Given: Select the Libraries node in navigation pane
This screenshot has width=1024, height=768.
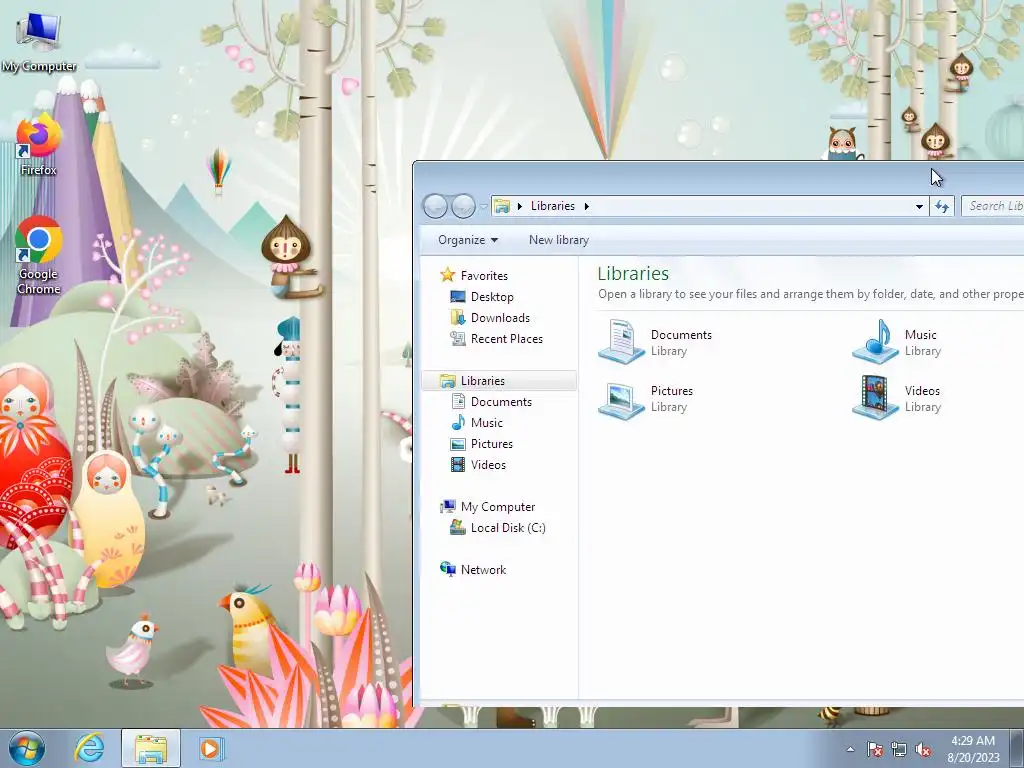Looking at the screenshot, I should click(x=500, y=381).
